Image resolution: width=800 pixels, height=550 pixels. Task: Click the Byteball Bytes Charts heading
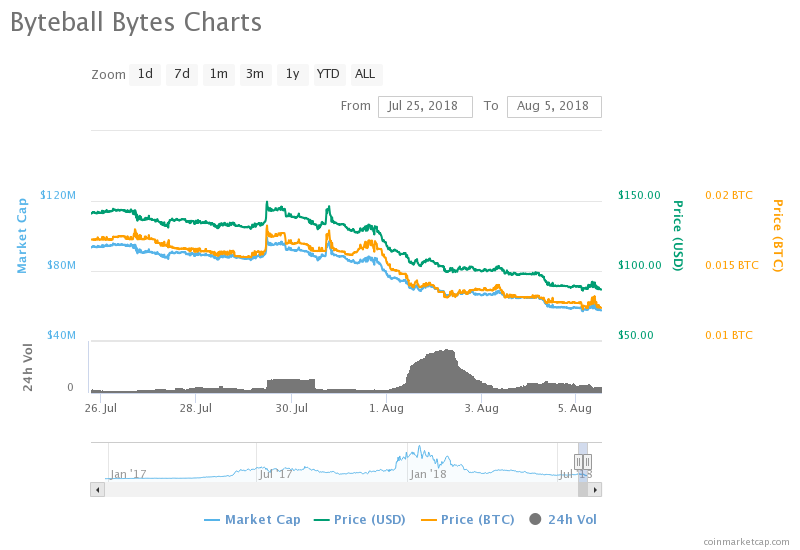(x=136, y=23)
